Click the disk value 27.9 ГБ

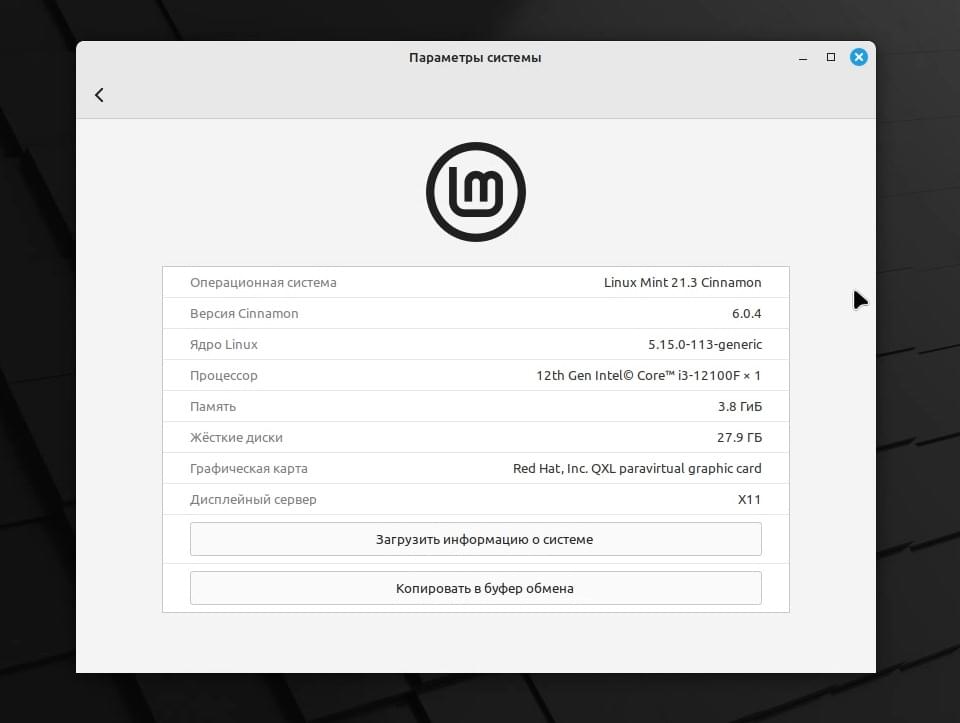(740, 438)
